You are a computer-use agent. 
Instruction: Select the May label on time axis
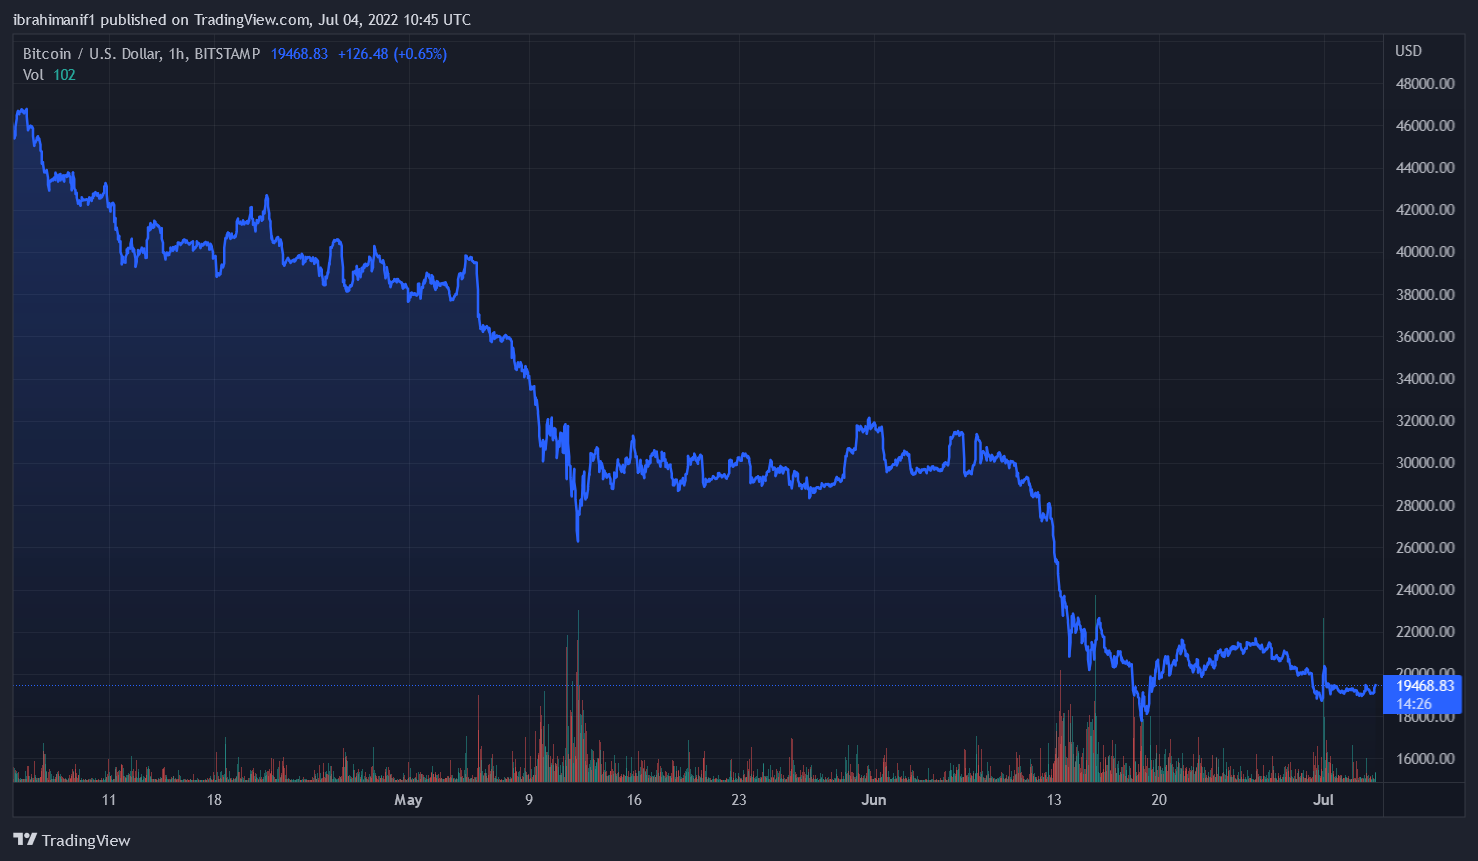pos(408,800)
